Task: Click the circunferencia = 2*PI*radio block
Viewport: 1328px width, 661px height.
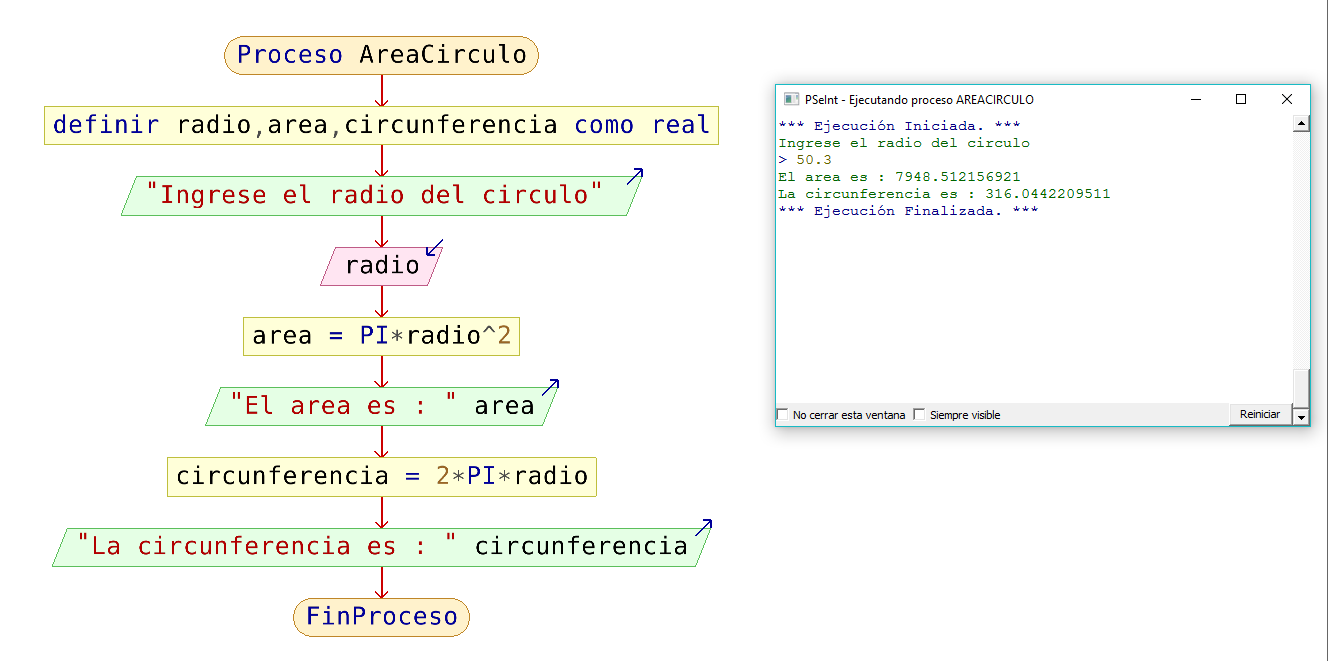Action: pyautogui.click(x=381, y=476)
